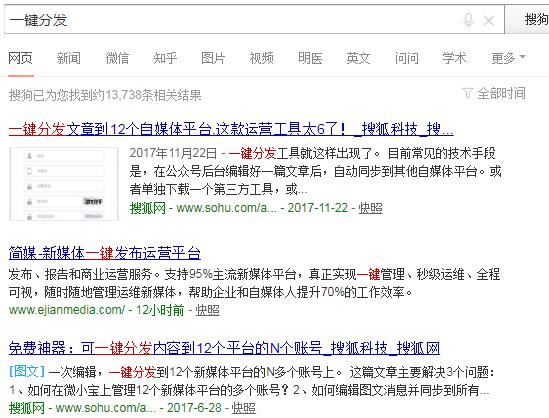549x418 pixels.
Task: Open the 明医 tab
Action: tap(310, 58)
